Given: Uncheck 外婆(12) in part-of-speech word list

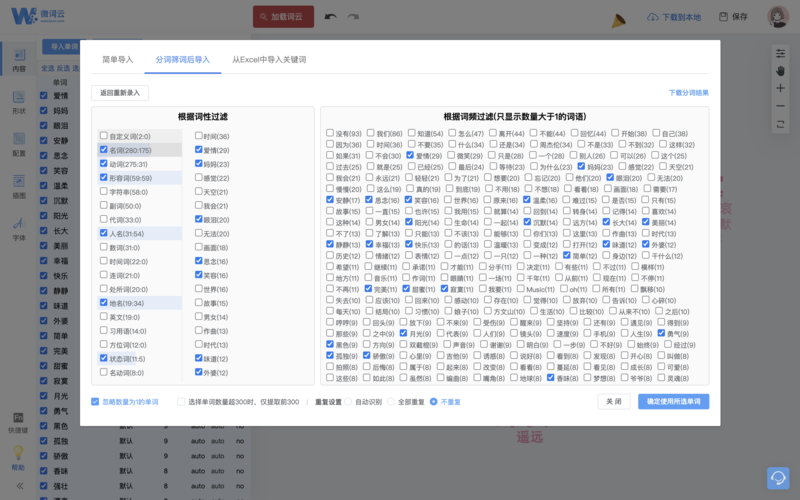Looking at the screenshot, I should pyautogui.click(x=198, y=372).
